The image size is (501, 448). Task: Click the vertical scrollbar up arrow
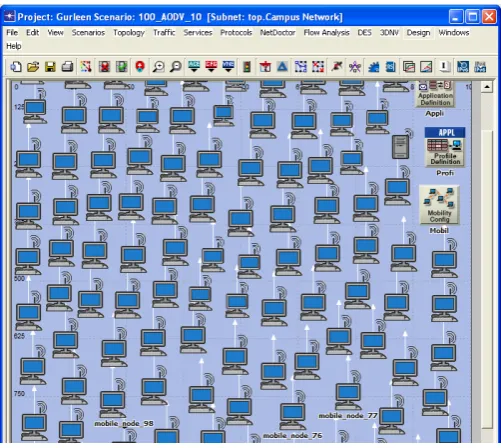(x=487, y=87)
